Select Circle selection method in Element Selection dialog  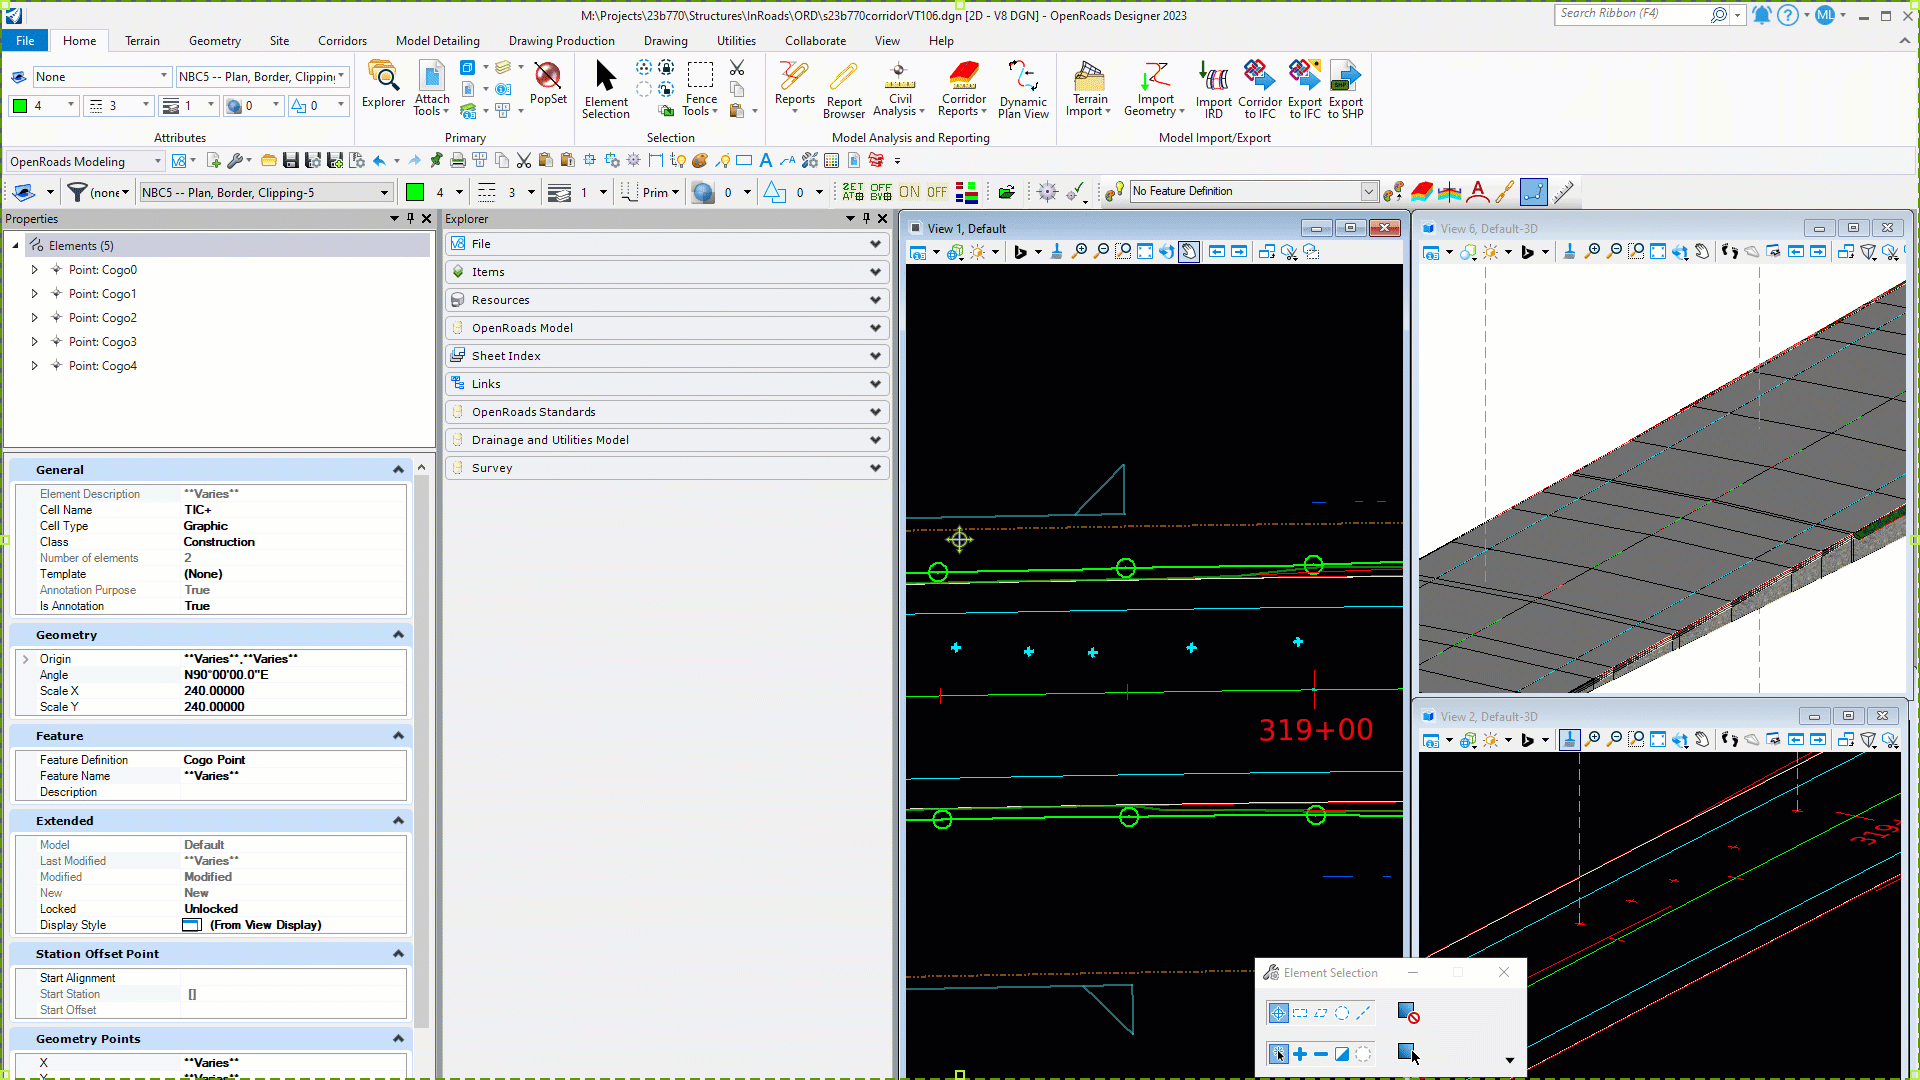click(1342, 1013)
